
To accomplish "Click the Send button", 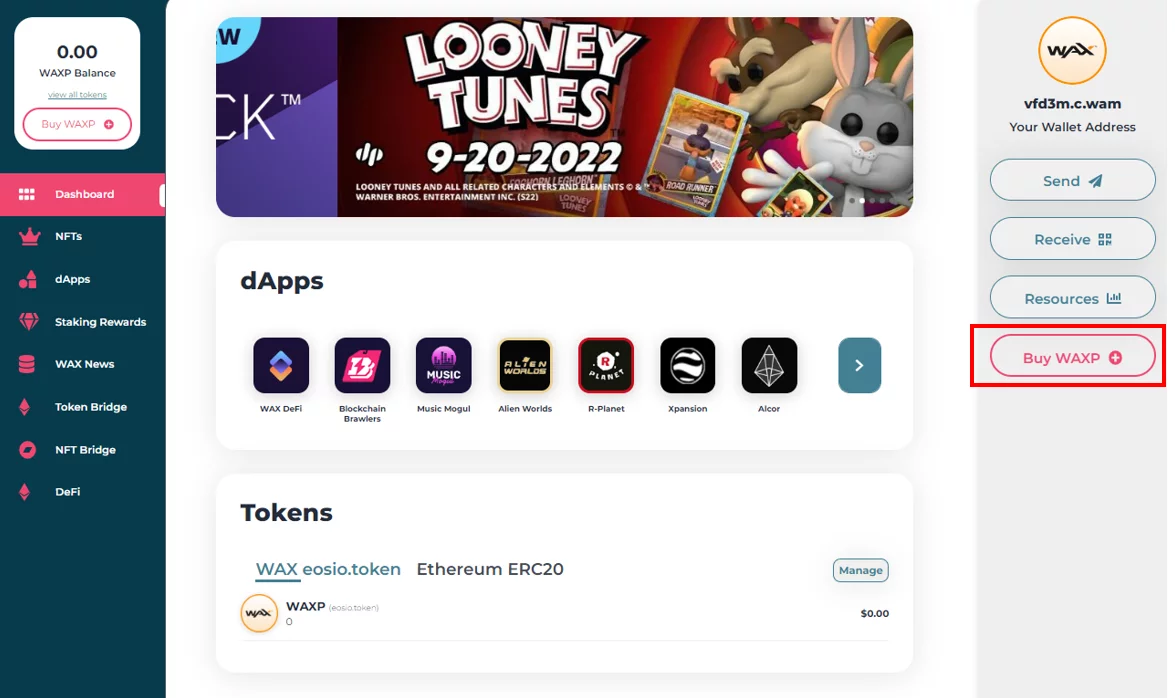I will coord(1072,180).
